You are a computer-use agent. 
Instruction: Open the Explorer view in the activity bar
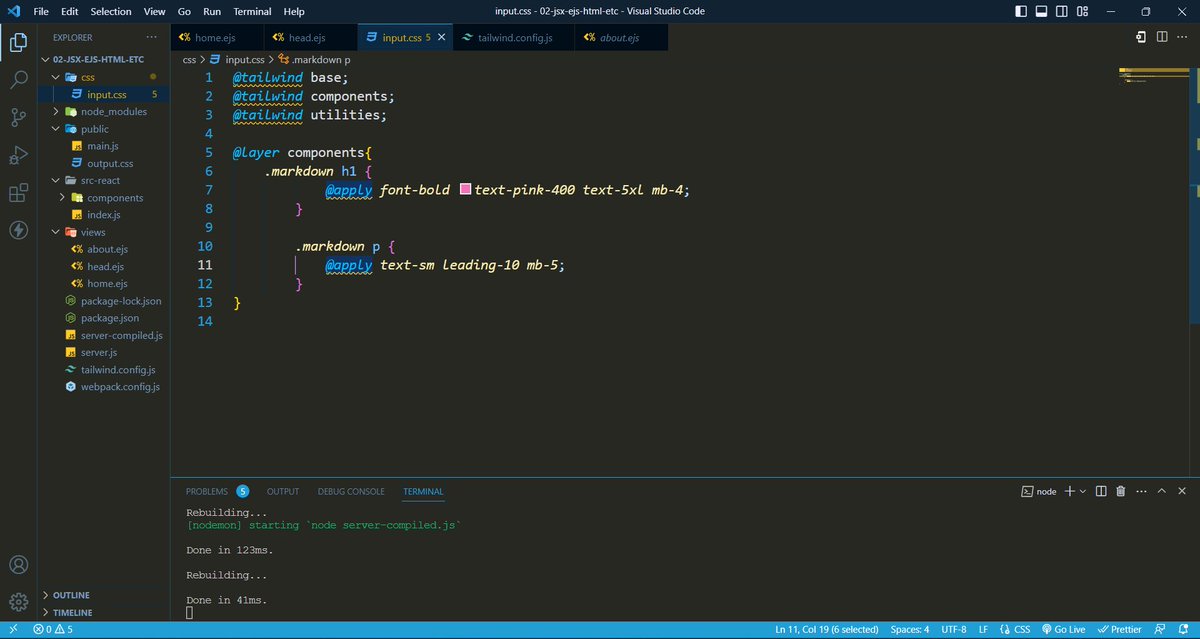click(18, 42)
